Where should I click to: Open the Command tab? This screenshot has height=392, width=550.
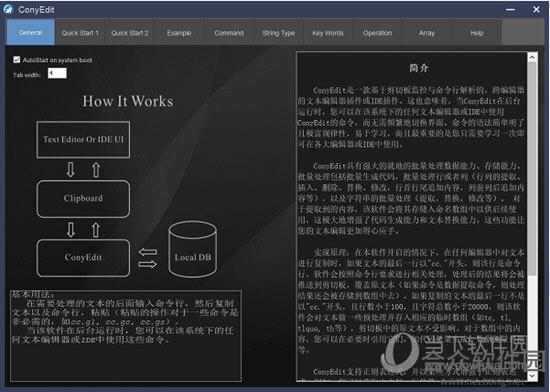click(229, 33)
